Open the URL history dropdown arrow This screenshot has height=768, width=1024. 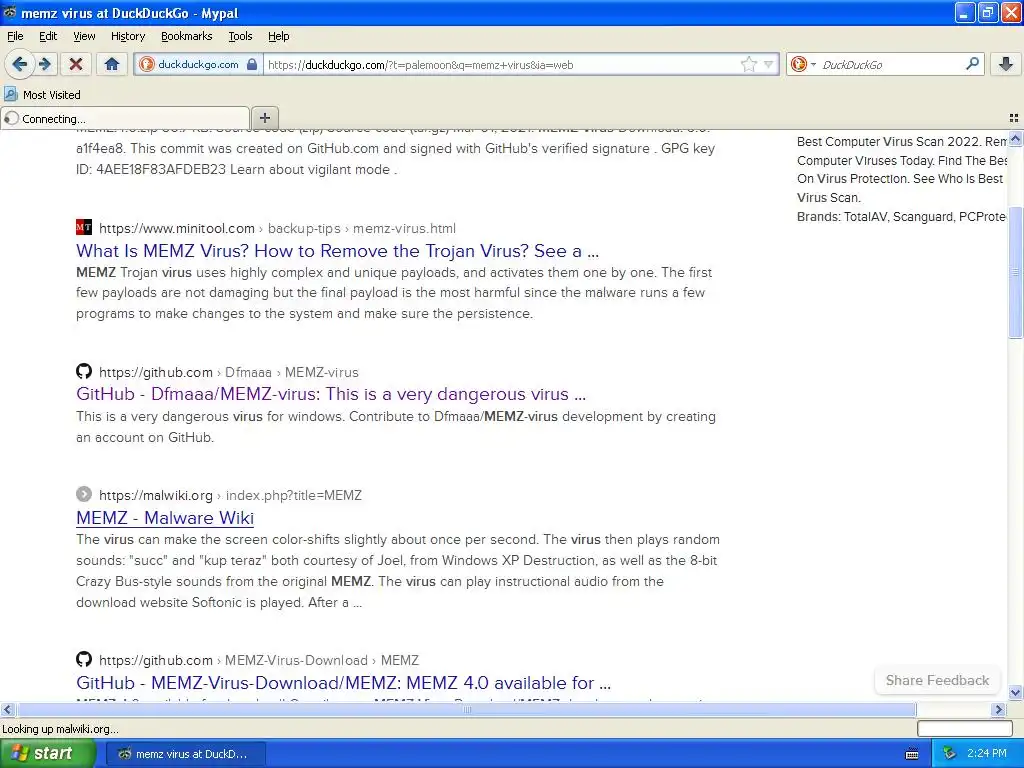click(769, 64)
